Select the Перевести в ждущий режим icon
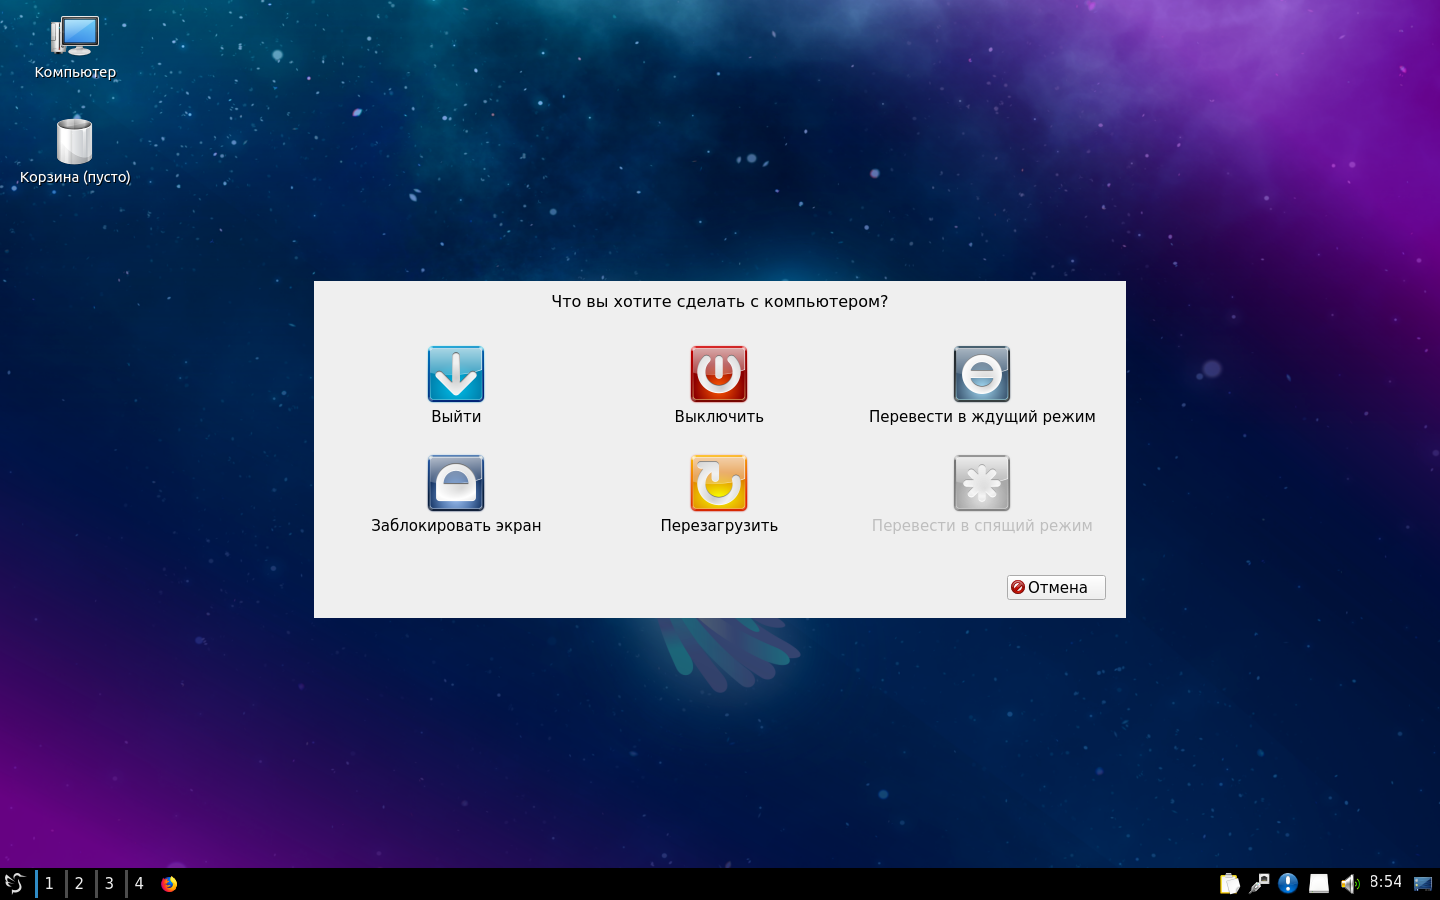The height and width of the screenshot is (900, 1440). point(981,374)
